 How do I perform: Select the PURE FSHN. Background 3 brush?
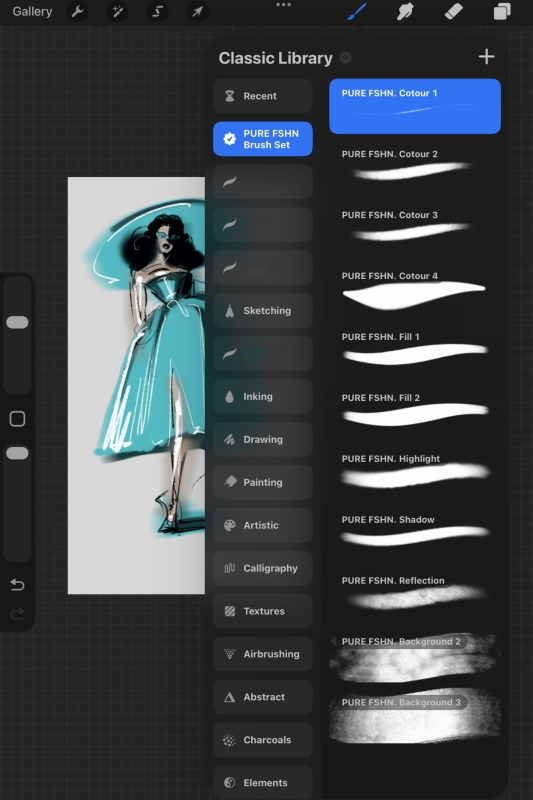pyautogui.click(x=415, y=717)
